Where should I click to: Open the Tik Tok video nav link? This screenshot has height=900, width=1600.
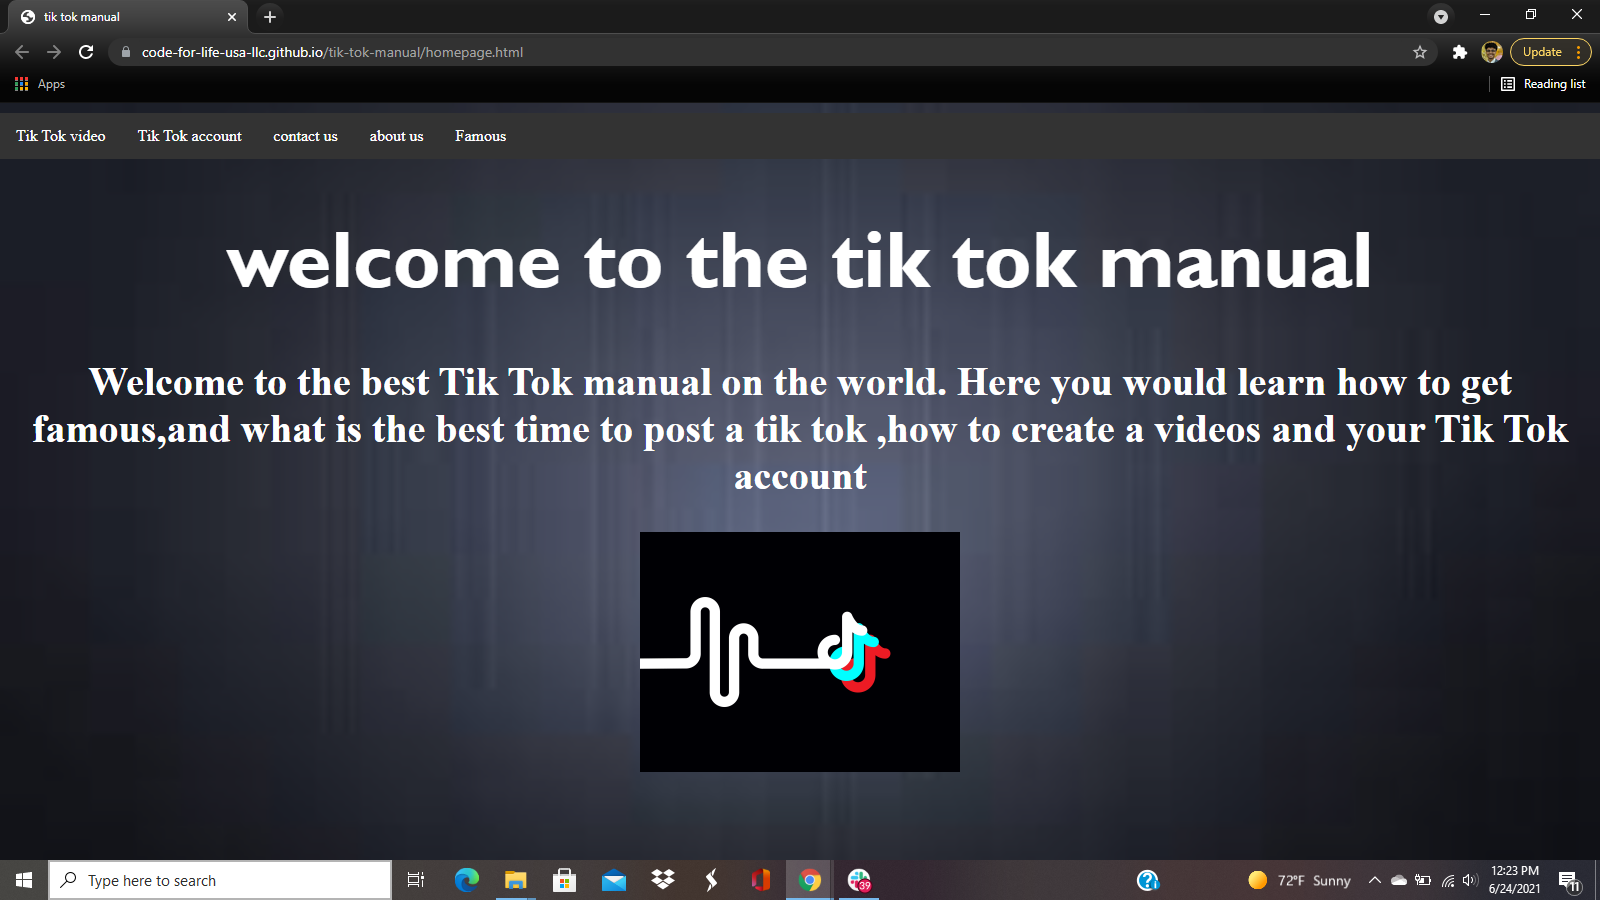[x=61, y=136]
